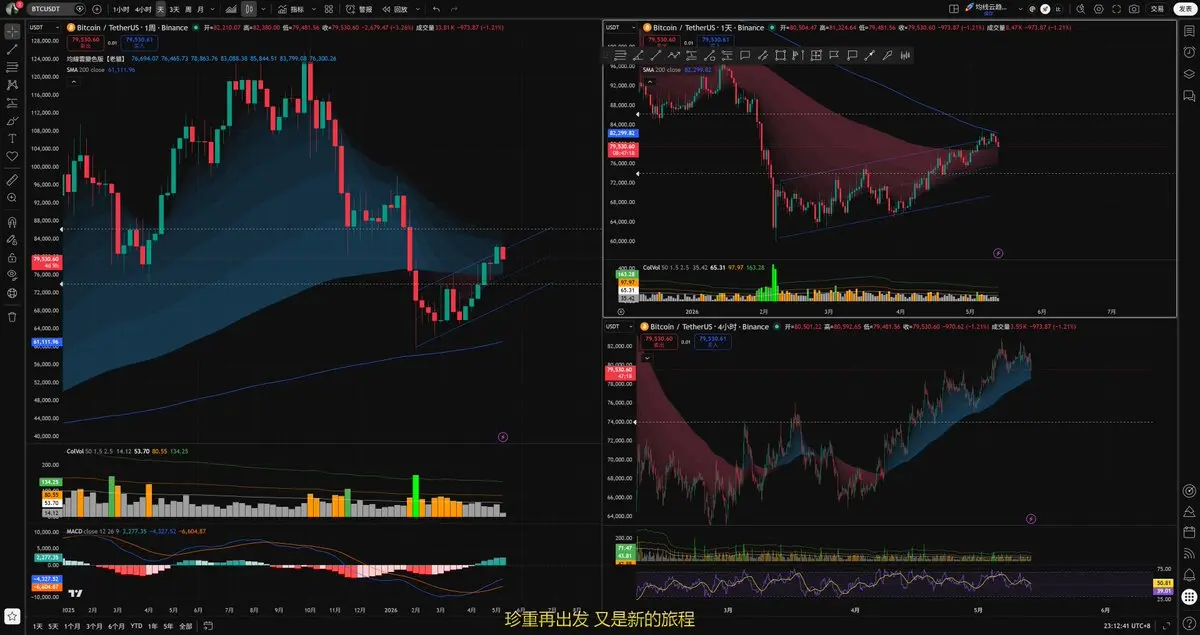The image size is (1200, 635).
Task: Select the trend line drawing tool
Action: [x=12, y=49]
